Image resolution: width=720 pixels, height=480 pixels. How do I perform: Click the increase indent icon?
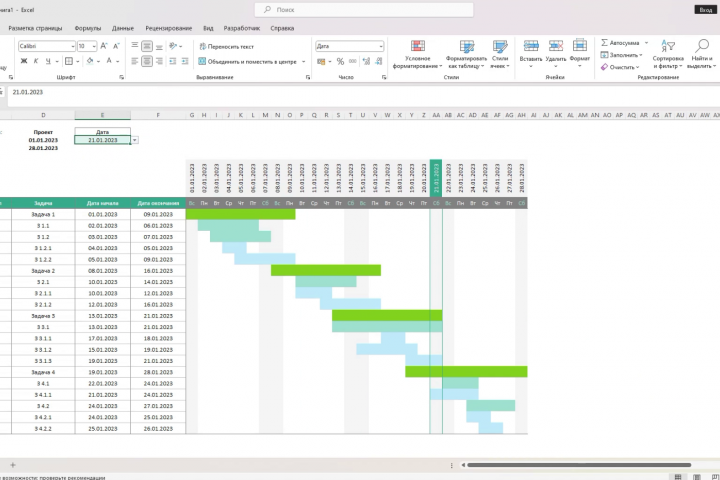tap(185, 61)
